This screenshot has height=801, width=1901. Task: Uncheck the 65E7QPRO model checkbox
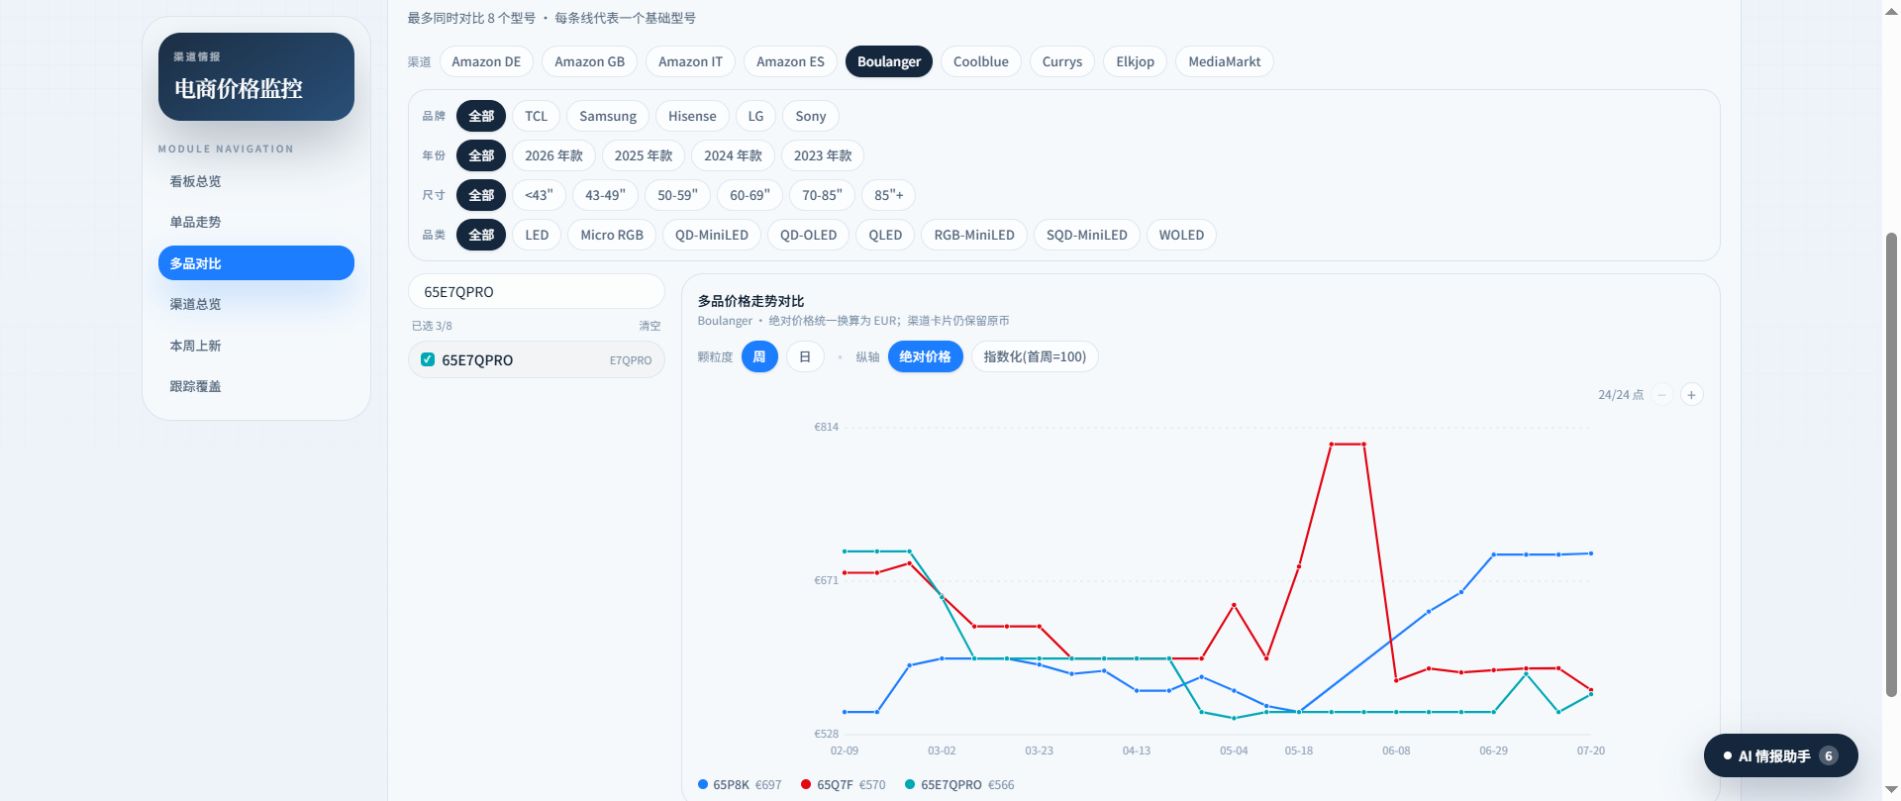click(x=428, y=360)
